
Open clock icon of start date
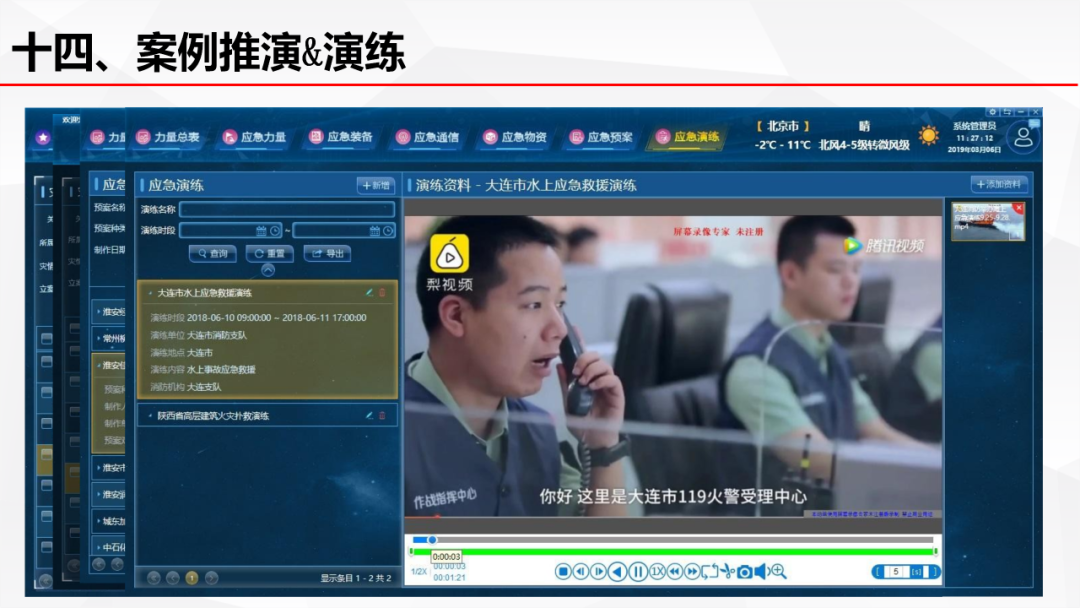coord(275,231)
